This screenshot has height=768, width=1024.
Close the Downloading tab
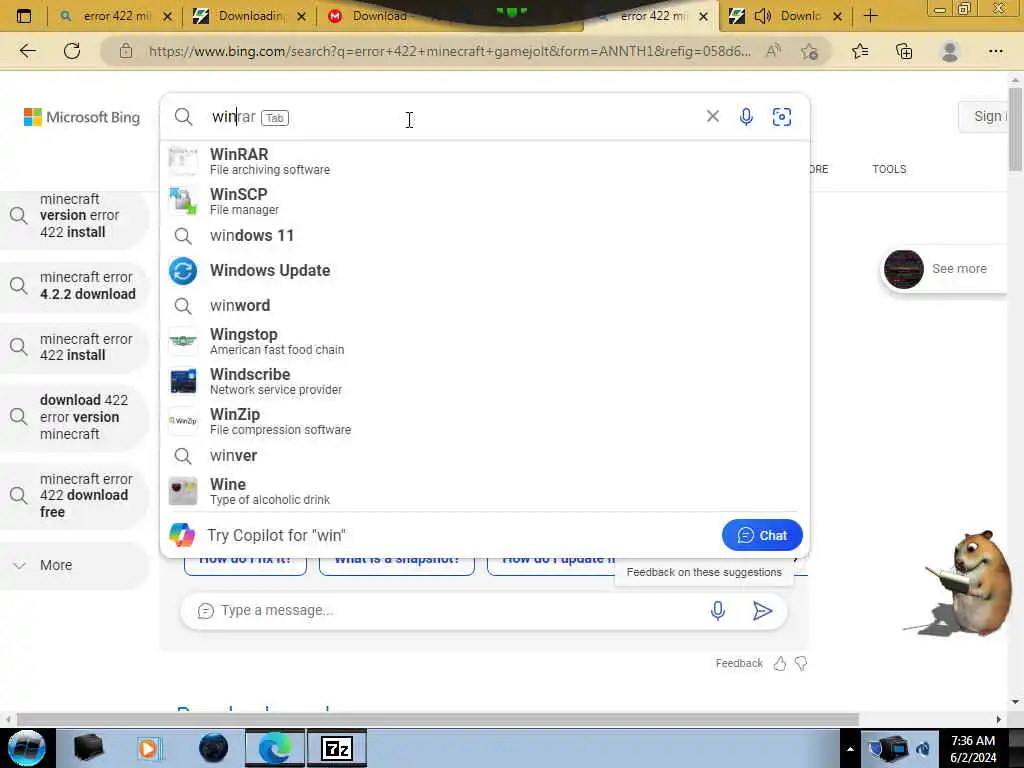point(301,16)
